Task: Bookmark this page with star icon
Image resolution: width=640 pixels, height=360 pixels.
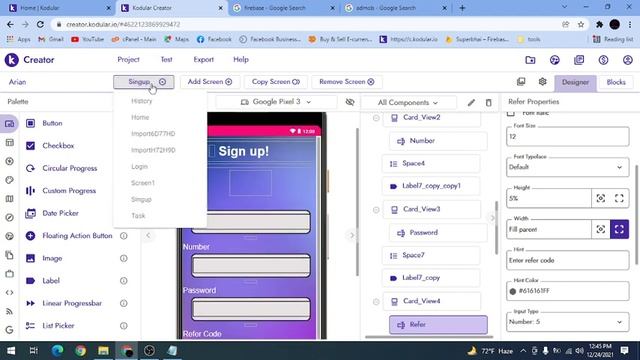Action: click(x=581, y=24)
